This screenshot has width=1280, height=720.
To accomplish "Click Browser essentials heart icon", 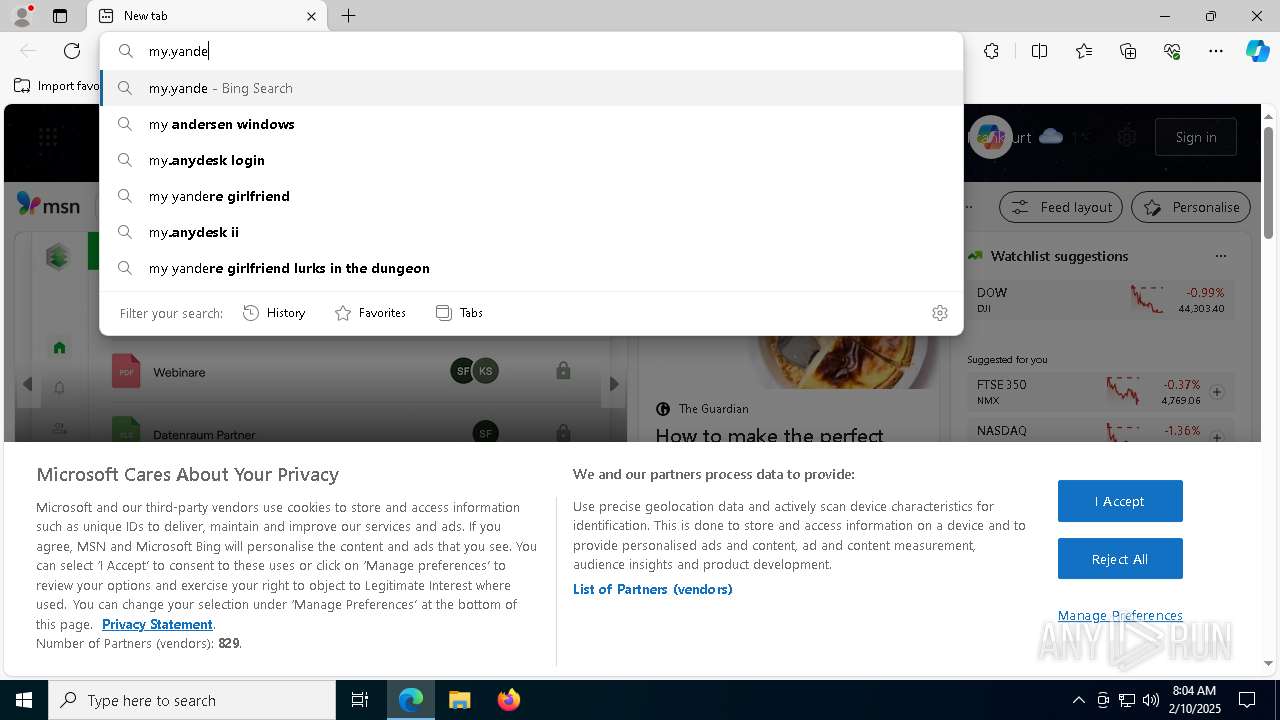I will (x=1172, y=51).
